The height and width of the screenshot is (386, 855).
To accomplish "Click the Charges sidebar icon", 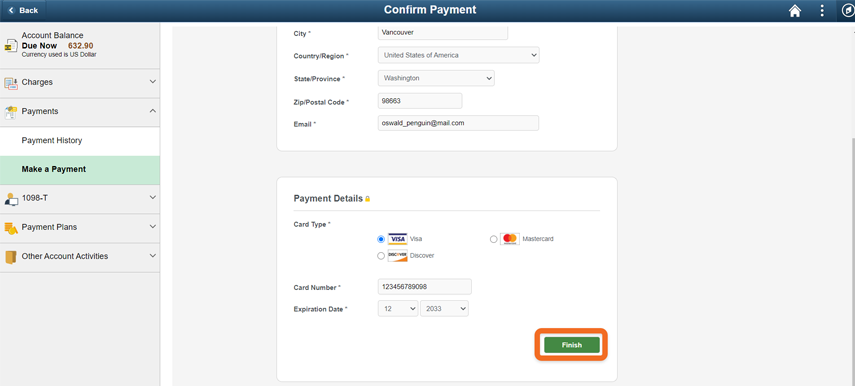I will (x=11, y=83).
